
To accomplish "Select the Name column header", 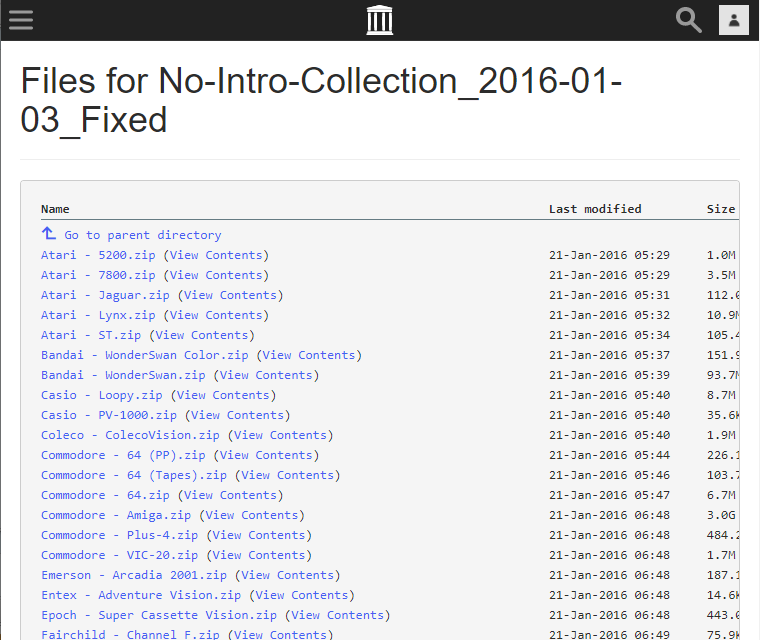I will [x=55, y=209].
